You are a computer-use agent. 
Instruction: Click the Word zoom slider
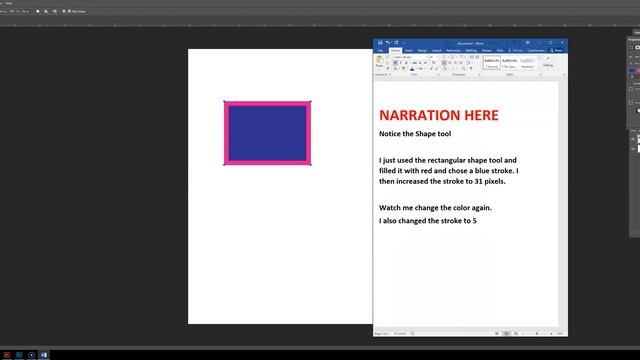pos(537,333)
